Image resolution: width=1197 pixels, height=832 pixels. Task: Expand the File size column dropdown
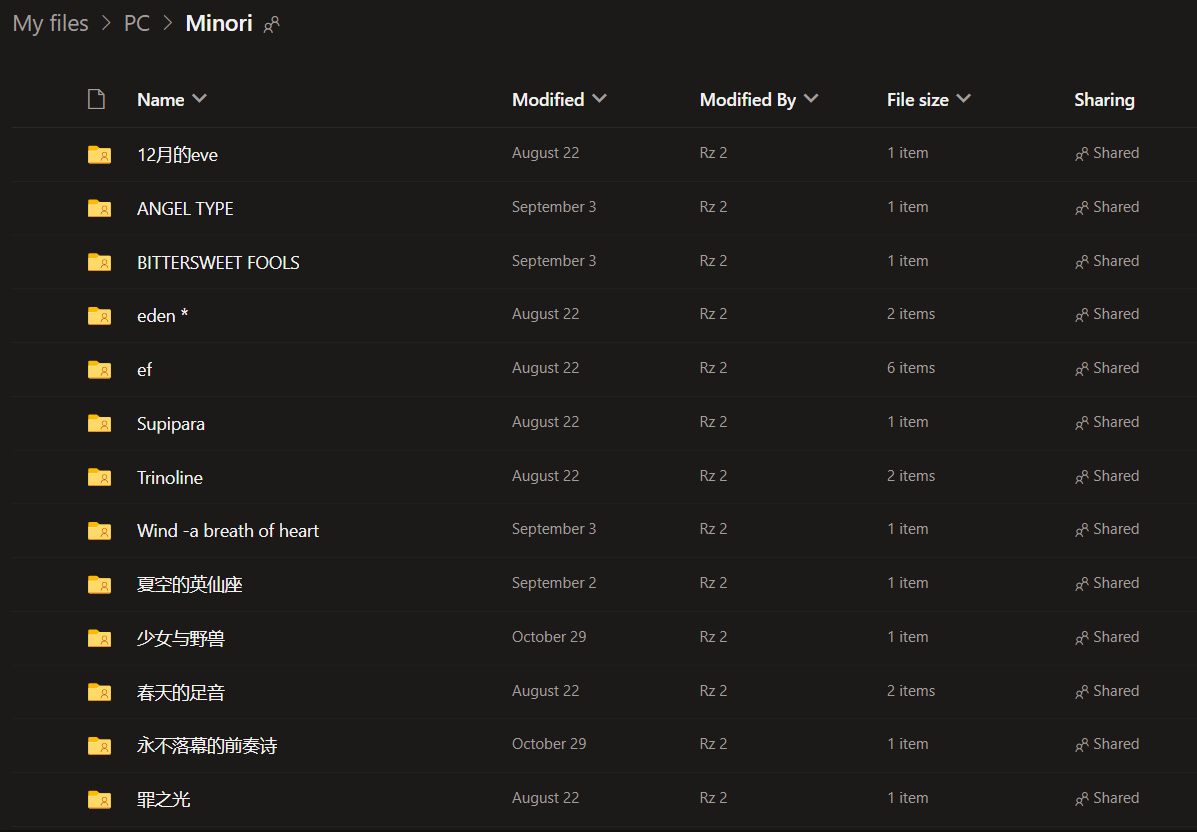963,99
